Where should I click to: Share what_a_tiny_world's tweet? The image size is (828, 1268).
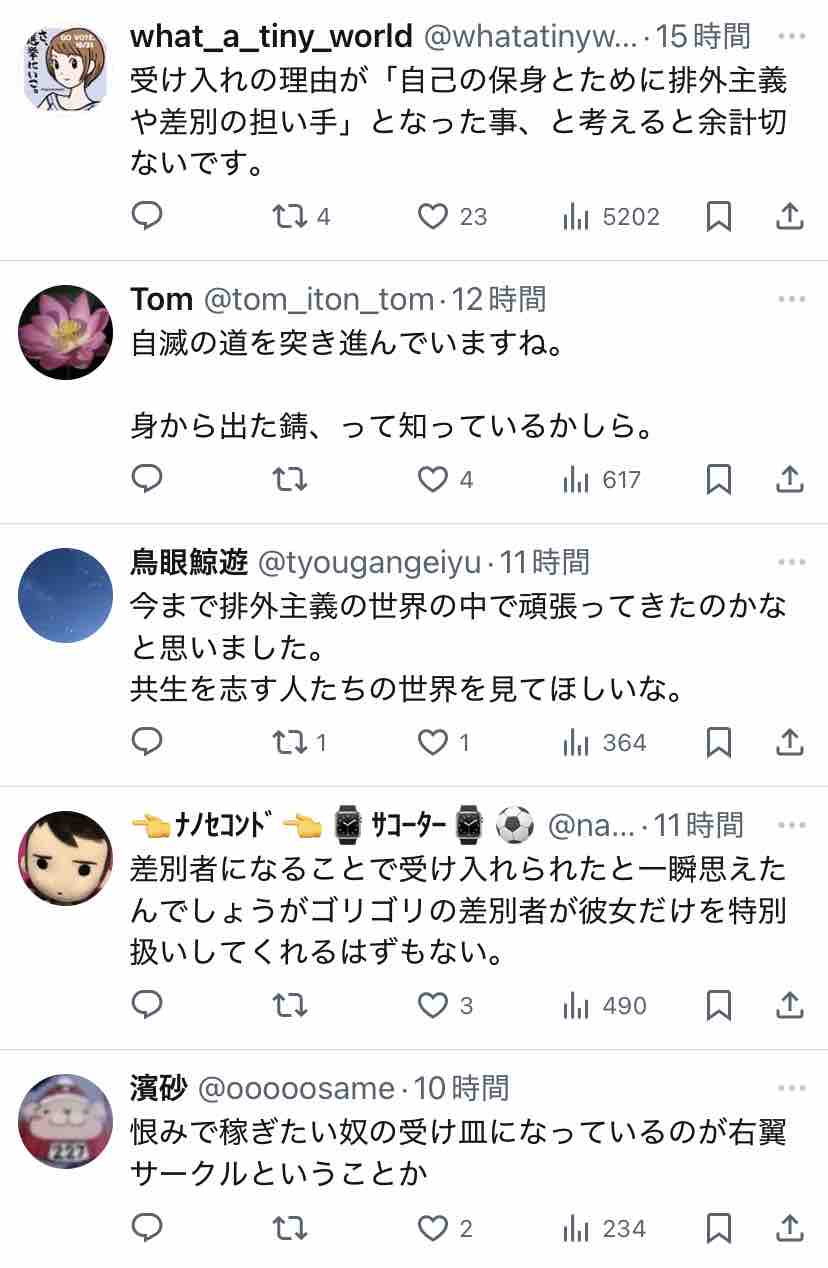[790, 216]
